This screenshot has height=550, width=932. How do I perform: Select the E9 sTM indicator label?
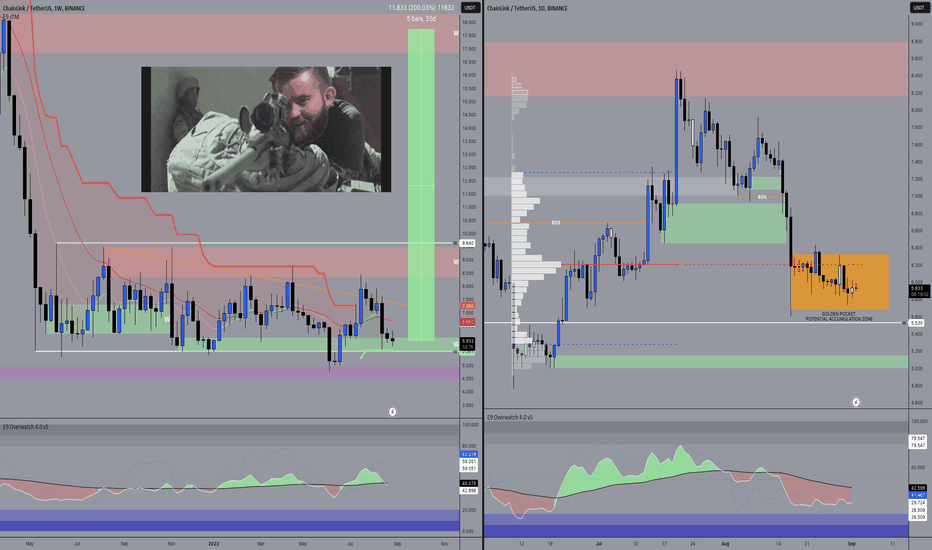pos(11,17)
